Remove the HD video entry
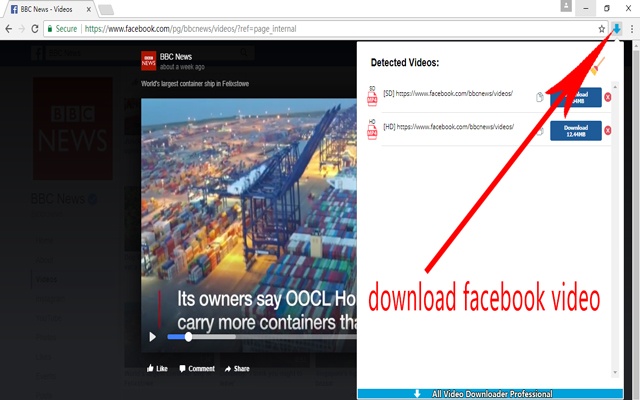The width and height of the screenshot is (640, 400). pyautogui.click(x=607, y=130)
